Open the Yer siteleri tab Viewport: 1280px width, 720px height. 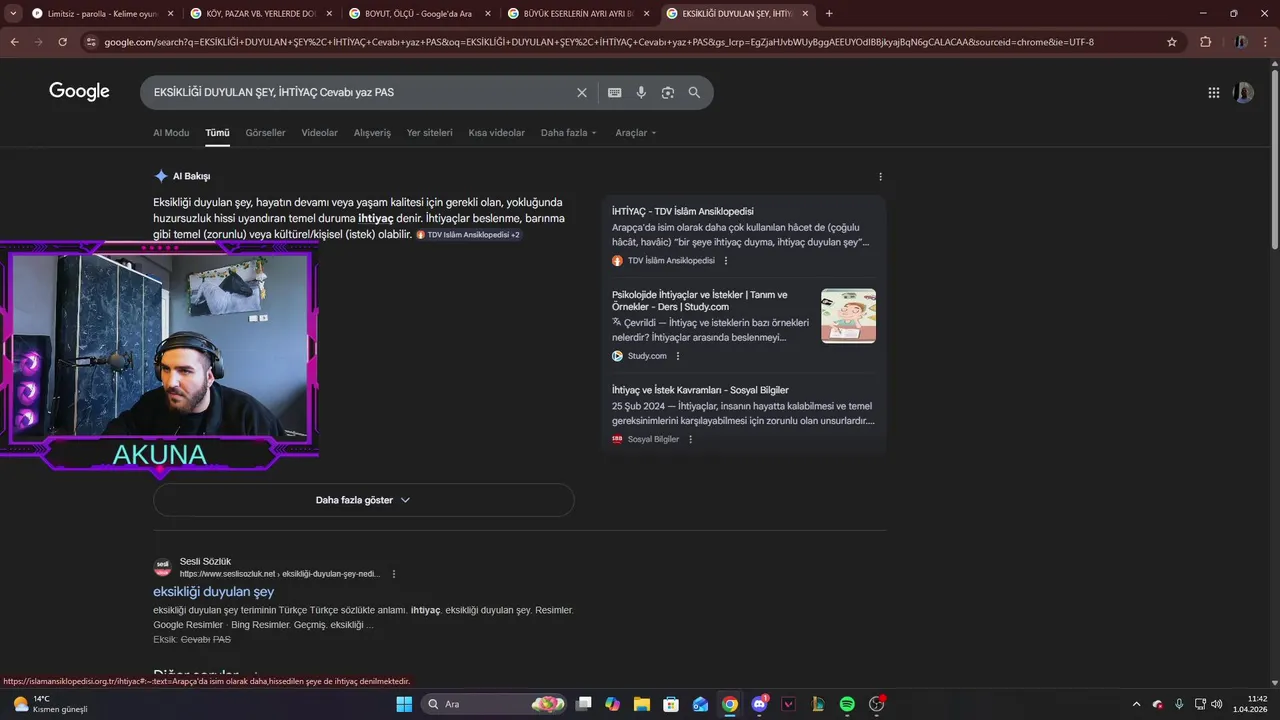[429, 133]
